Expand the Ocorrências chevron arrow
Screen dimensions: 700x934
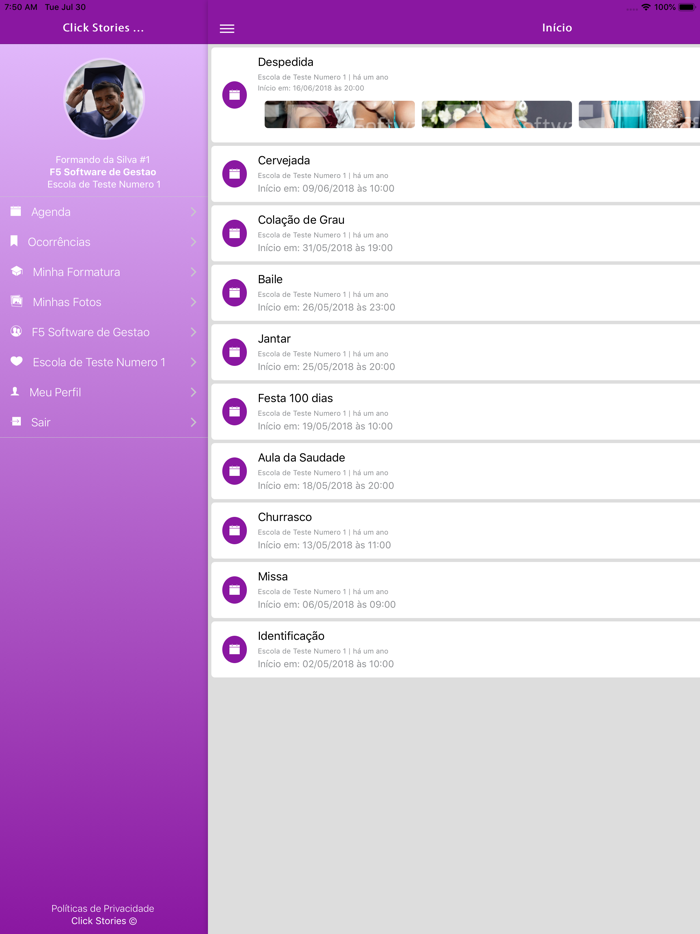coord(194,242)
